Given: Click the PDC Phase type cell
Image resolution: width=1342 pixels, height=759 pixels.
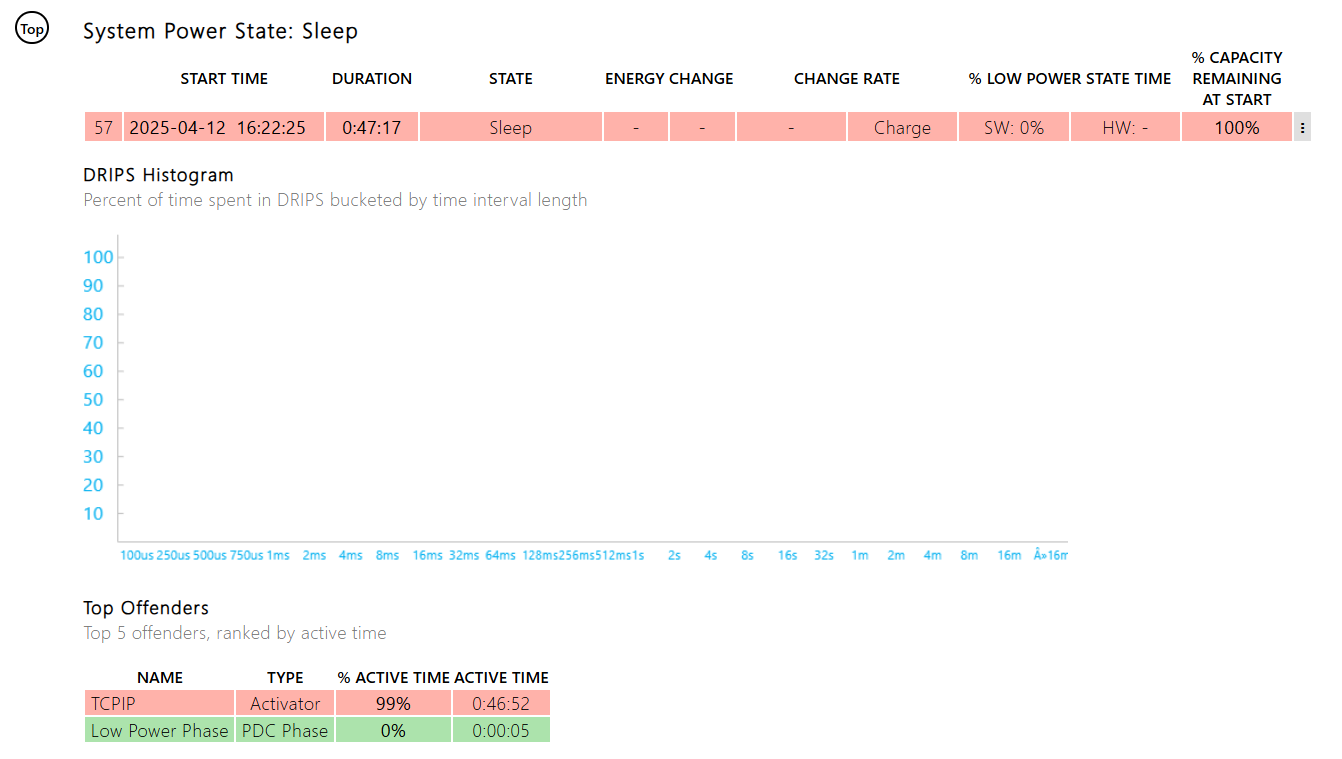Looking at the screenshot, I should (285, 731).
